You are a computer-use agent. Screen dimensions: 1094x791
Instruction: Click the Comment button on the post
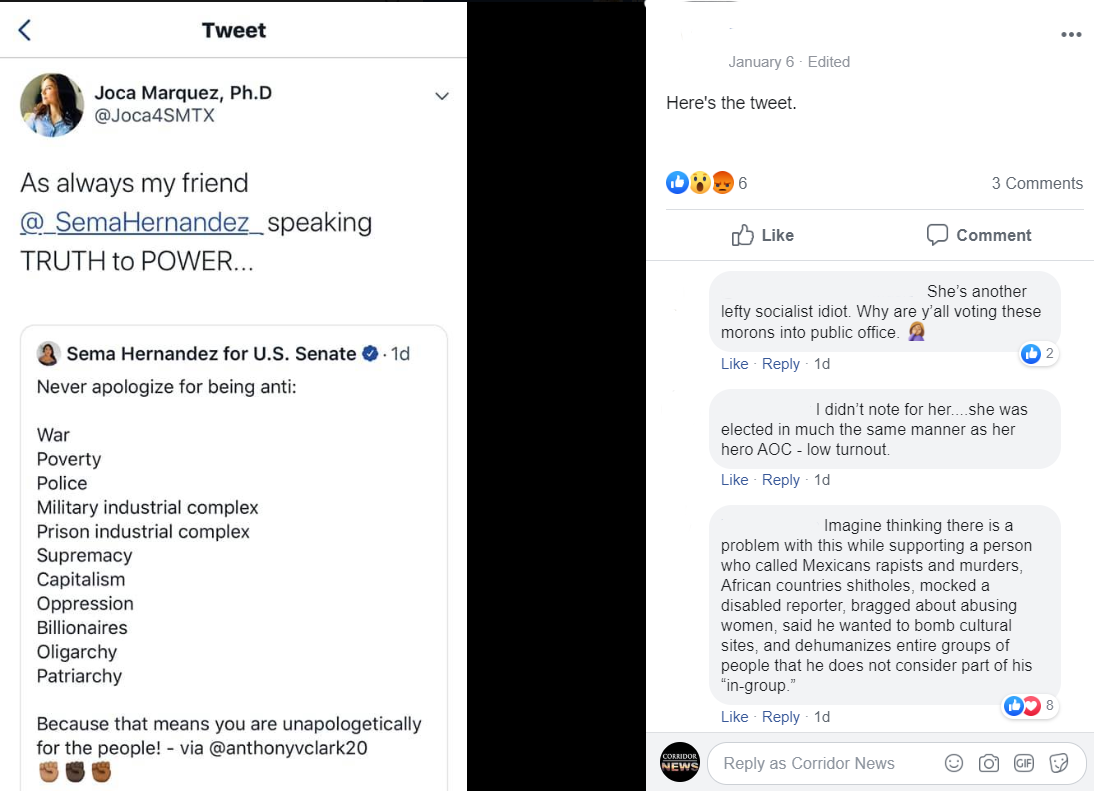coord(978,235)
